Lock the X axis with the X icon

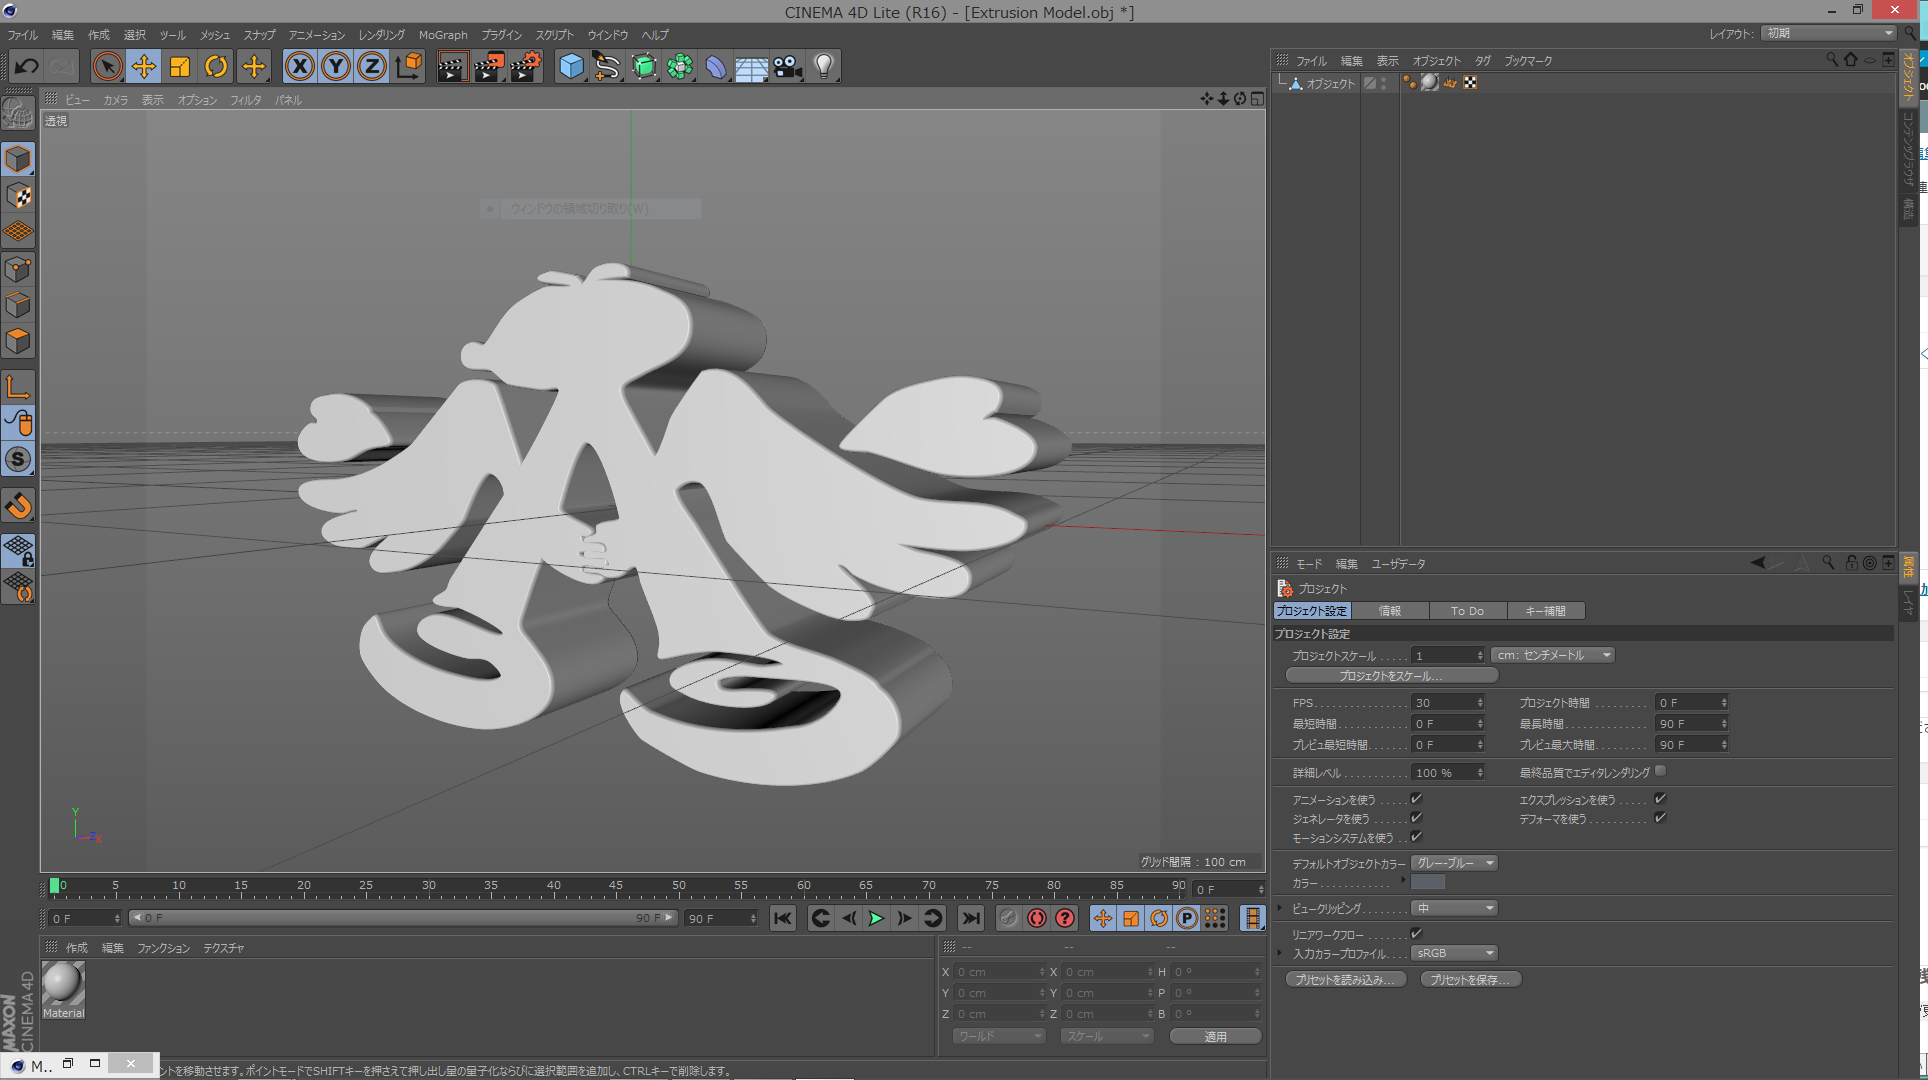point(299,66)
